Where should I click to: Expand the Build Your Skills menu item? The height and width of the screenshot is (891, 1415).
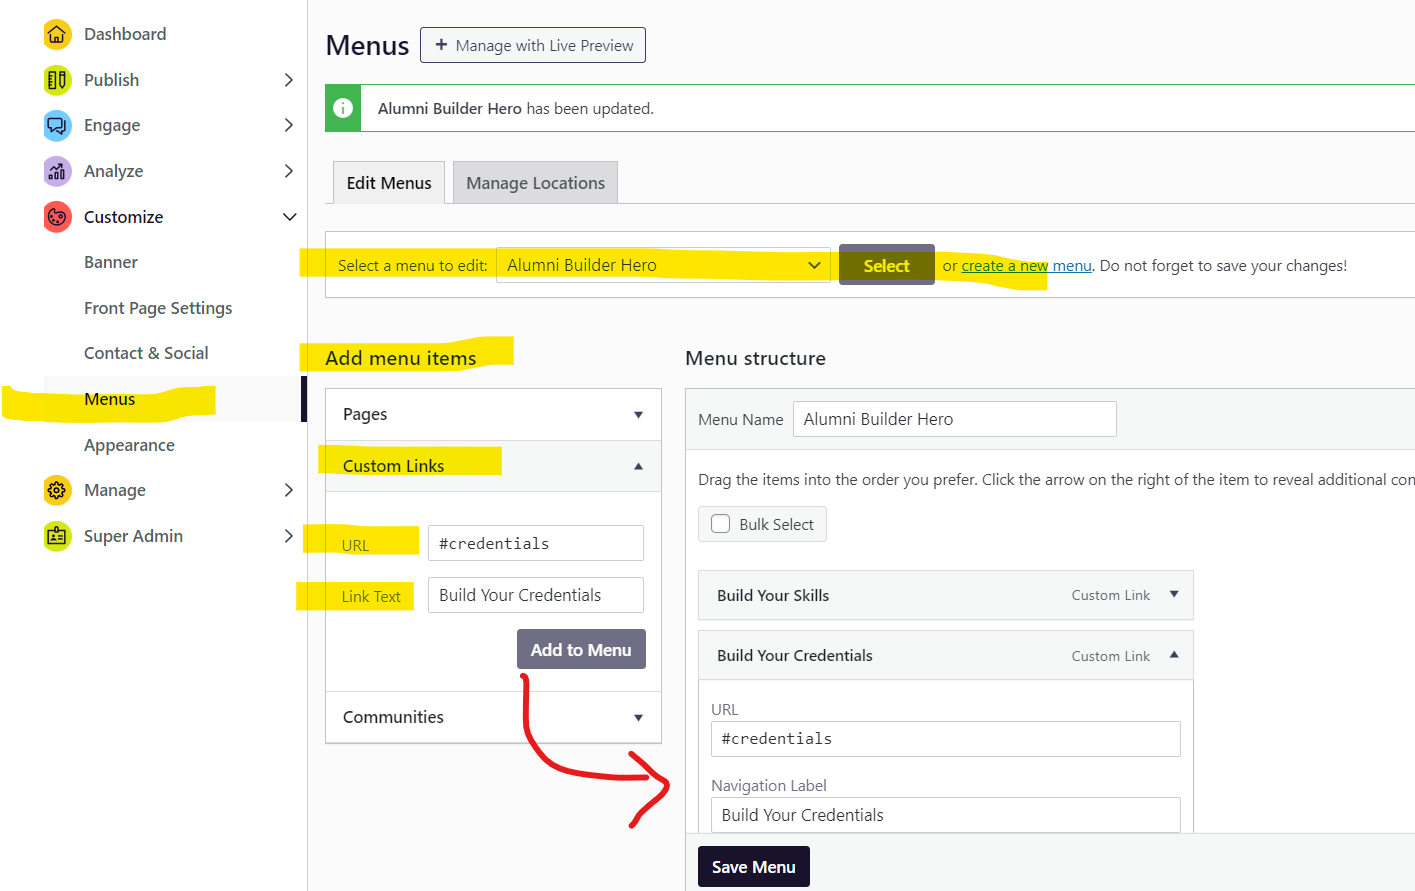pos(1174,595)
